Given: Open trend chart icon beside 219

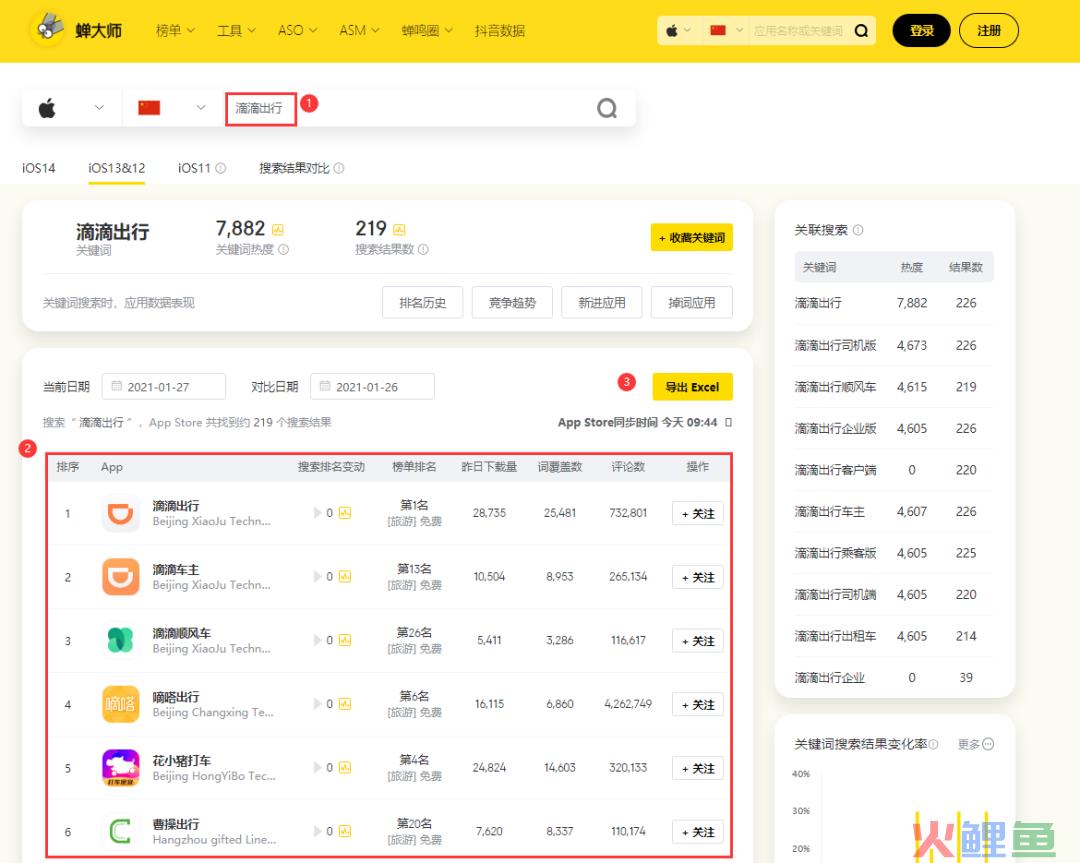Looking at the screenshot, I should pos(399,229).
